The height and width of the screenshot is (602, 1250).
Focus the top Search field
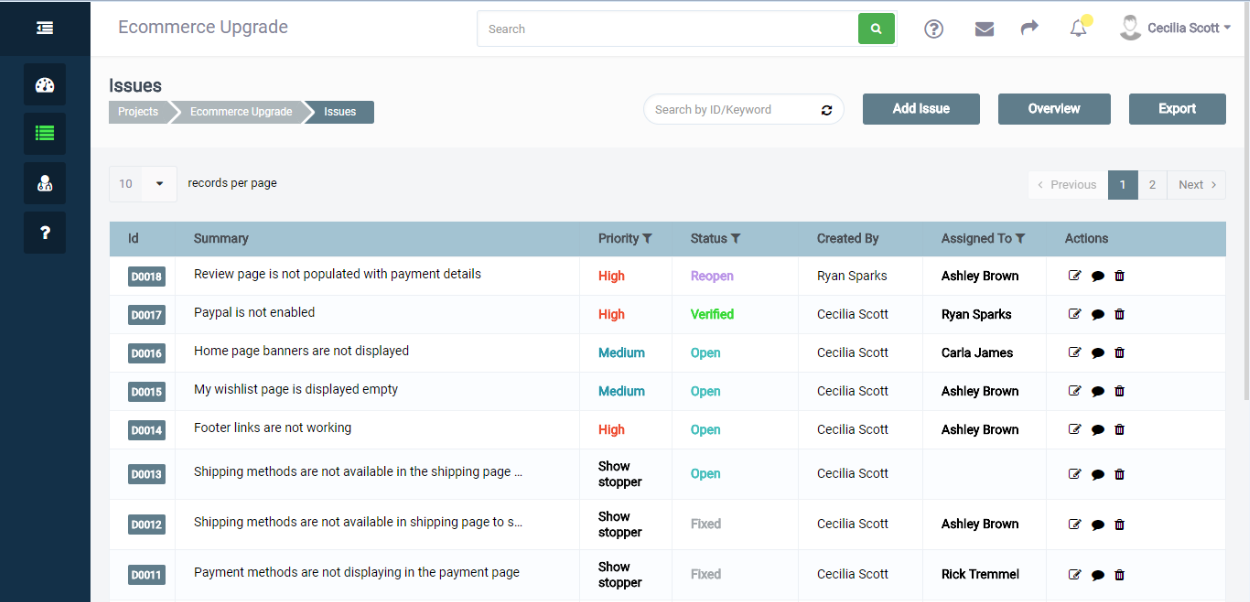[668, 29]
